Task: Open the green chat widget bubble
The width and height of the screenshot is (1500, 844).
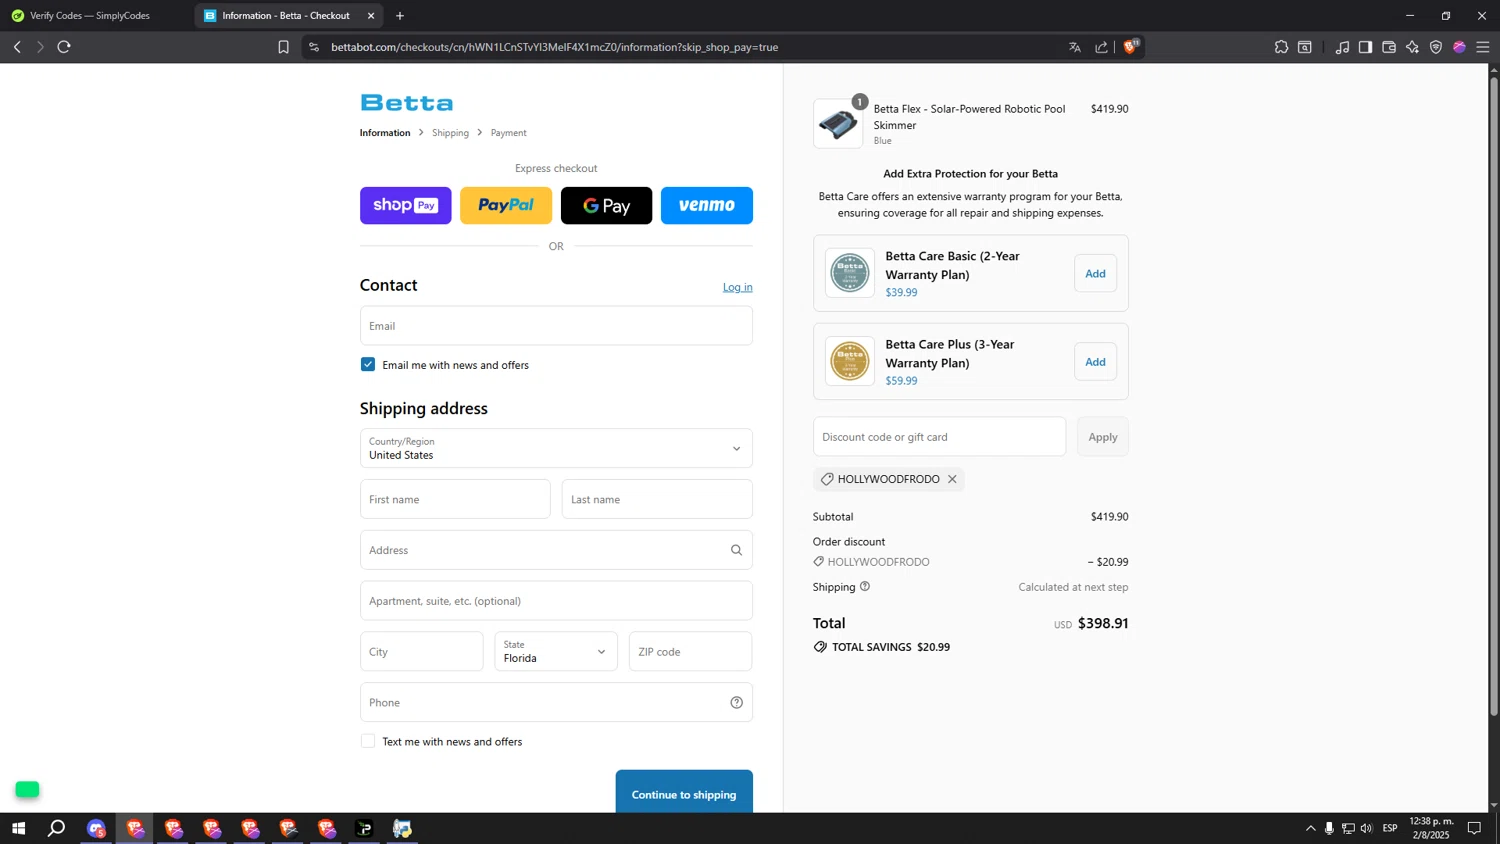Action: 27,790
